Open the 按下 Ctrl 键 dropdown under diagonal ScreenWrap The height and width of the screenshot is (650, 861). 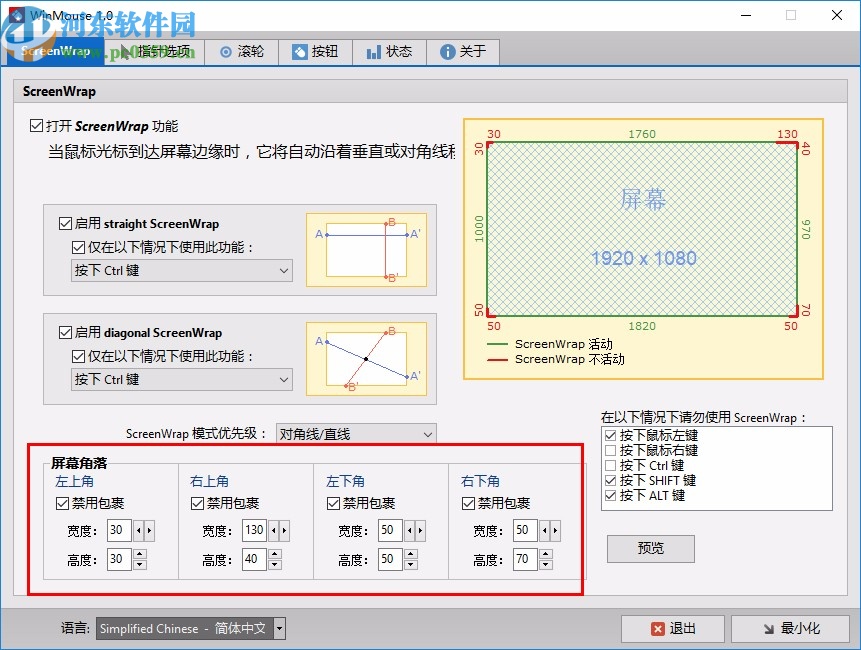pos(182,379)
